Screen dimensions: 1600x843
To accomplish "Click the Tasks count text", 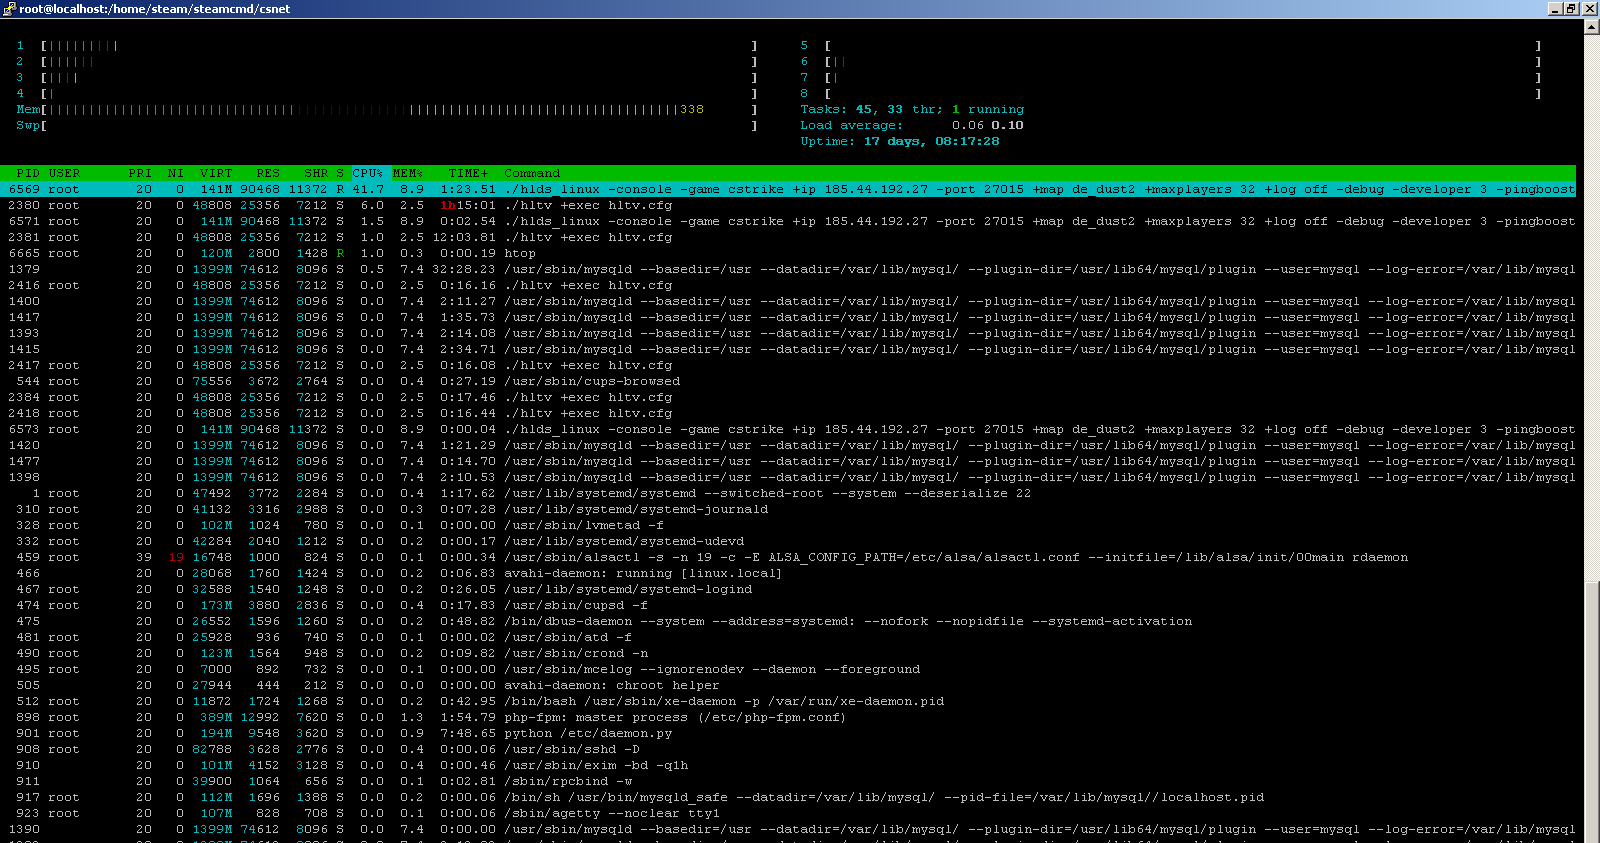I will pos(912,109).
